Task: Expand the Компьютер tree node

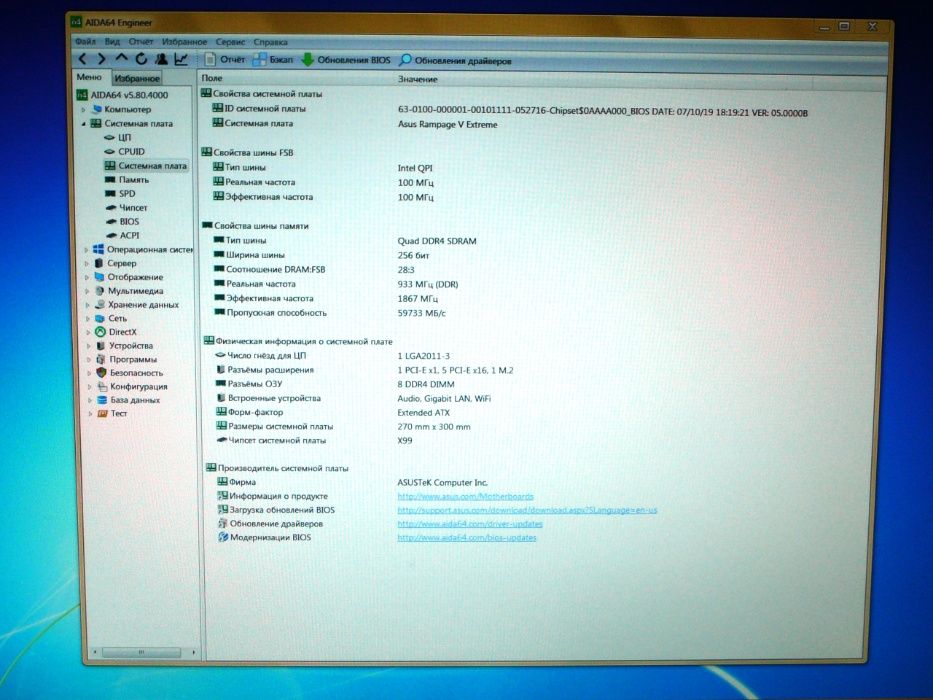Action: tap(84, 110)
